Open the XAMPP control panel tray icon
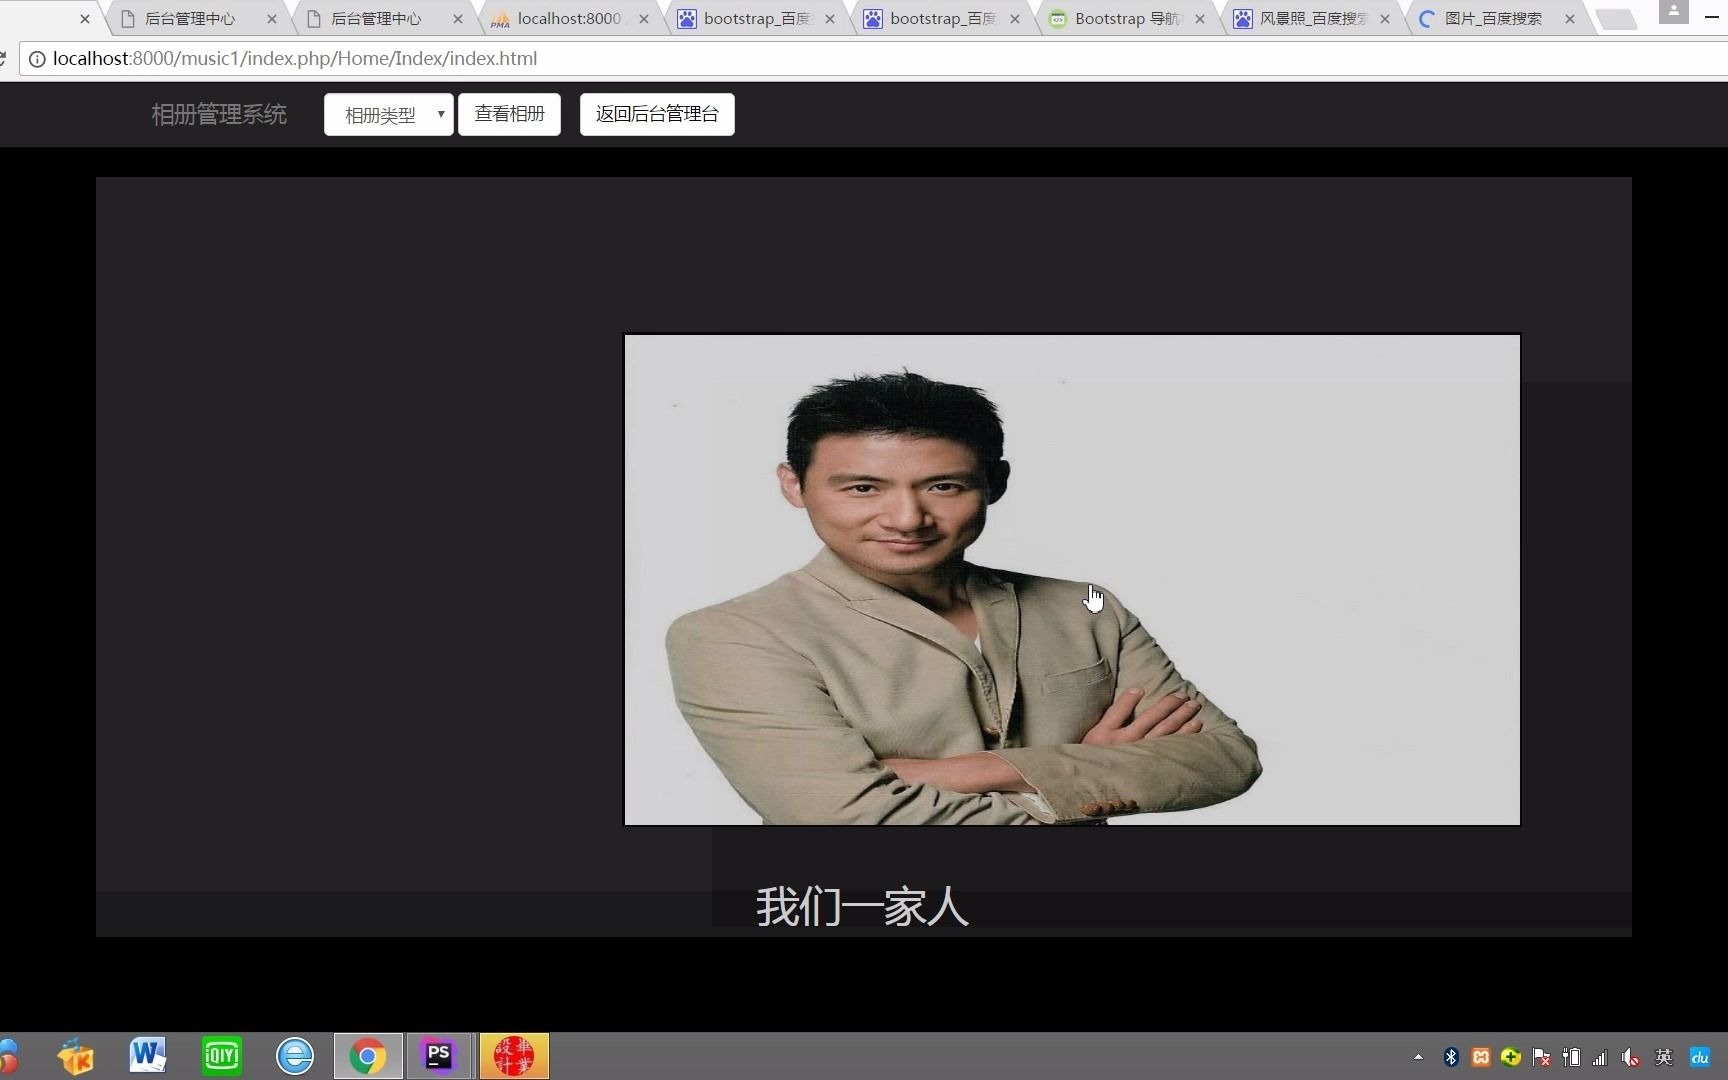The width and height of the screenshot is (1728, 1080). 1481,1057
